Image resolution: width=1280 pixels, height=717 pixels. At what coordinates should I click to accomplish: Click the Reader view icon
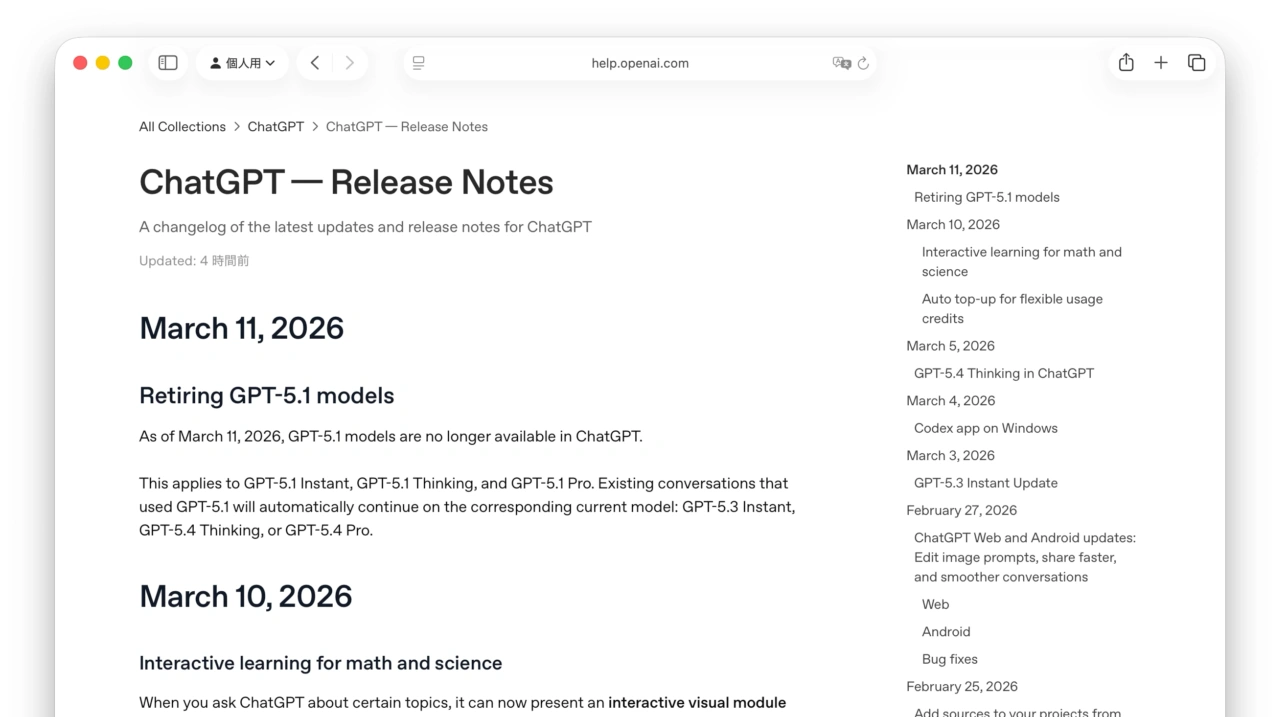pos(418,62)
